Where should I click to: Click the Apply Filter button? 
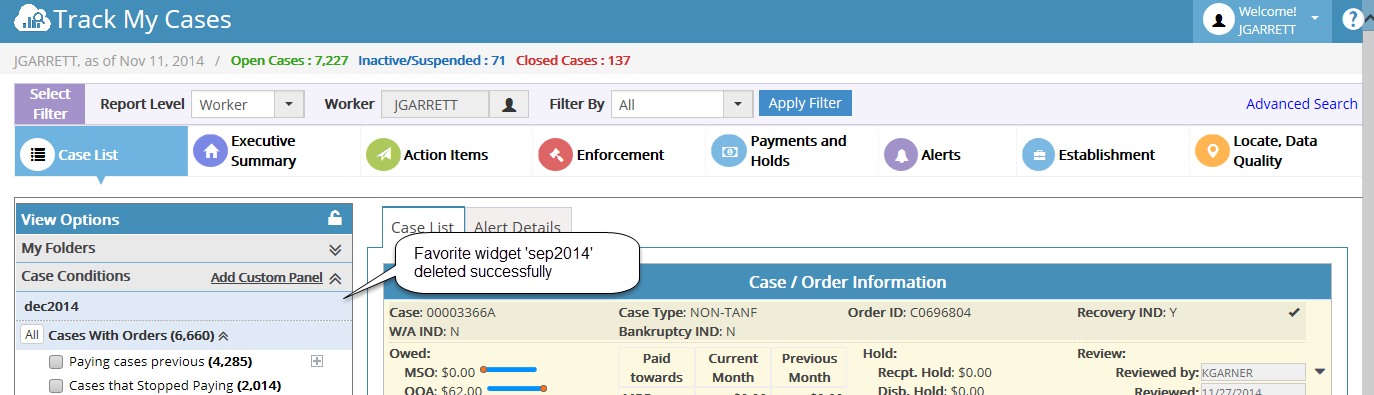(x=805, y=103)
